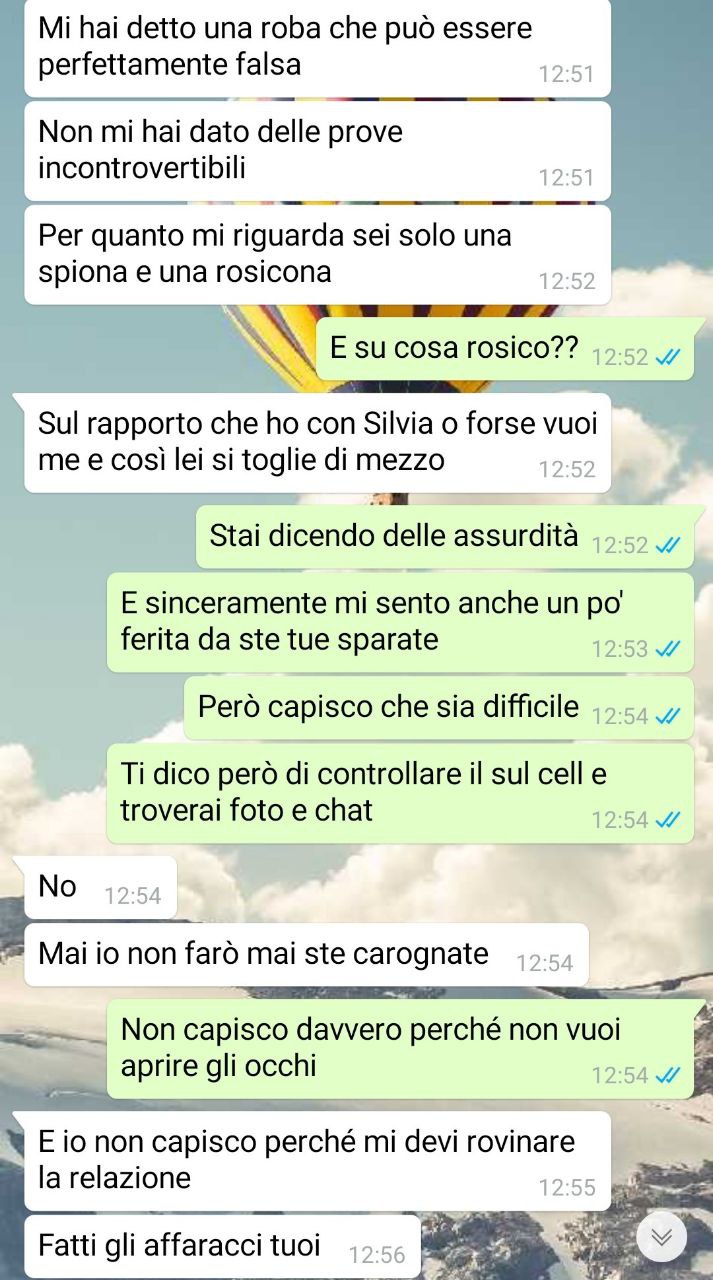Tap green bubble 'Non capisco davvero perché'
Viewport: 713px width, 1280px height.
click(400, 1048)
